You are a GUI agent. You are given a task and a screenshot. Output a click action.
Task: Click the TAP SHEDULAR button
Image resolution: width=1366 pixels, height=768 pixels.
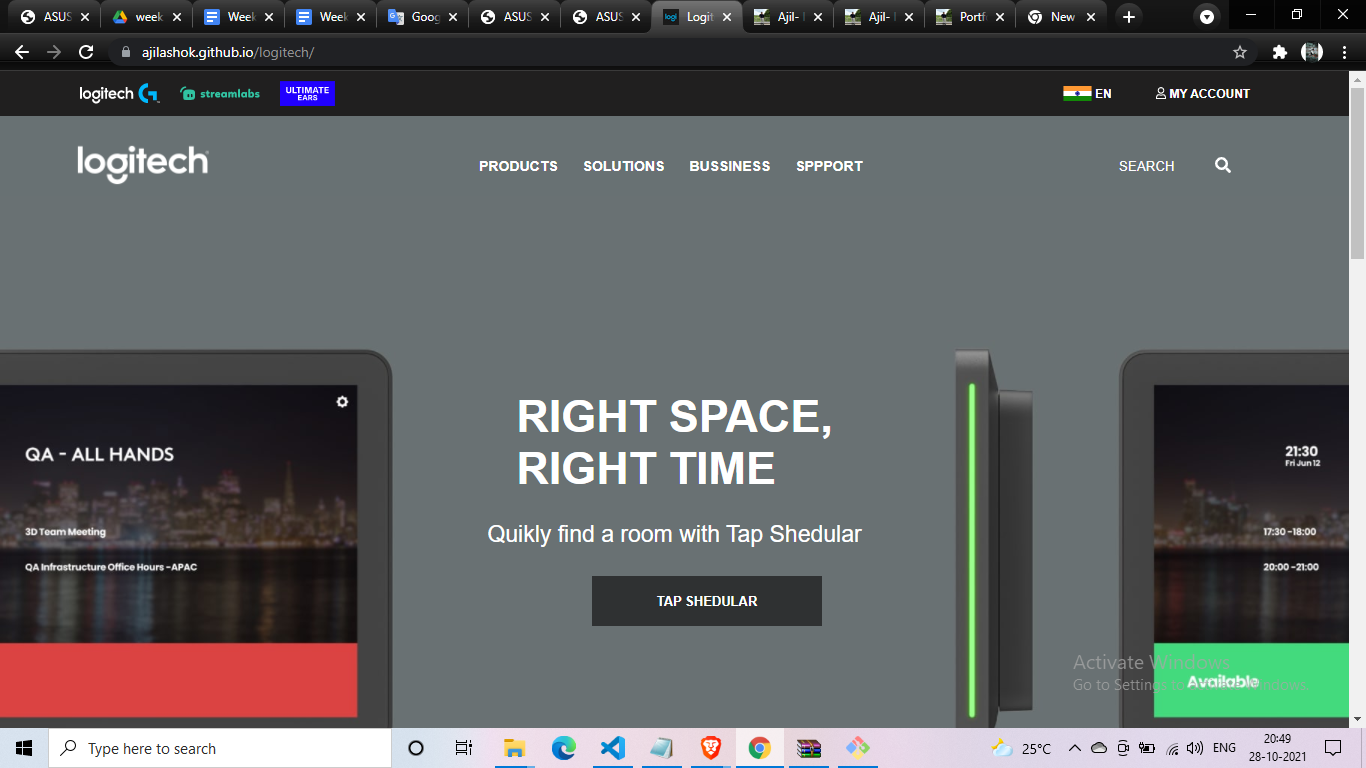coord(706,601)
